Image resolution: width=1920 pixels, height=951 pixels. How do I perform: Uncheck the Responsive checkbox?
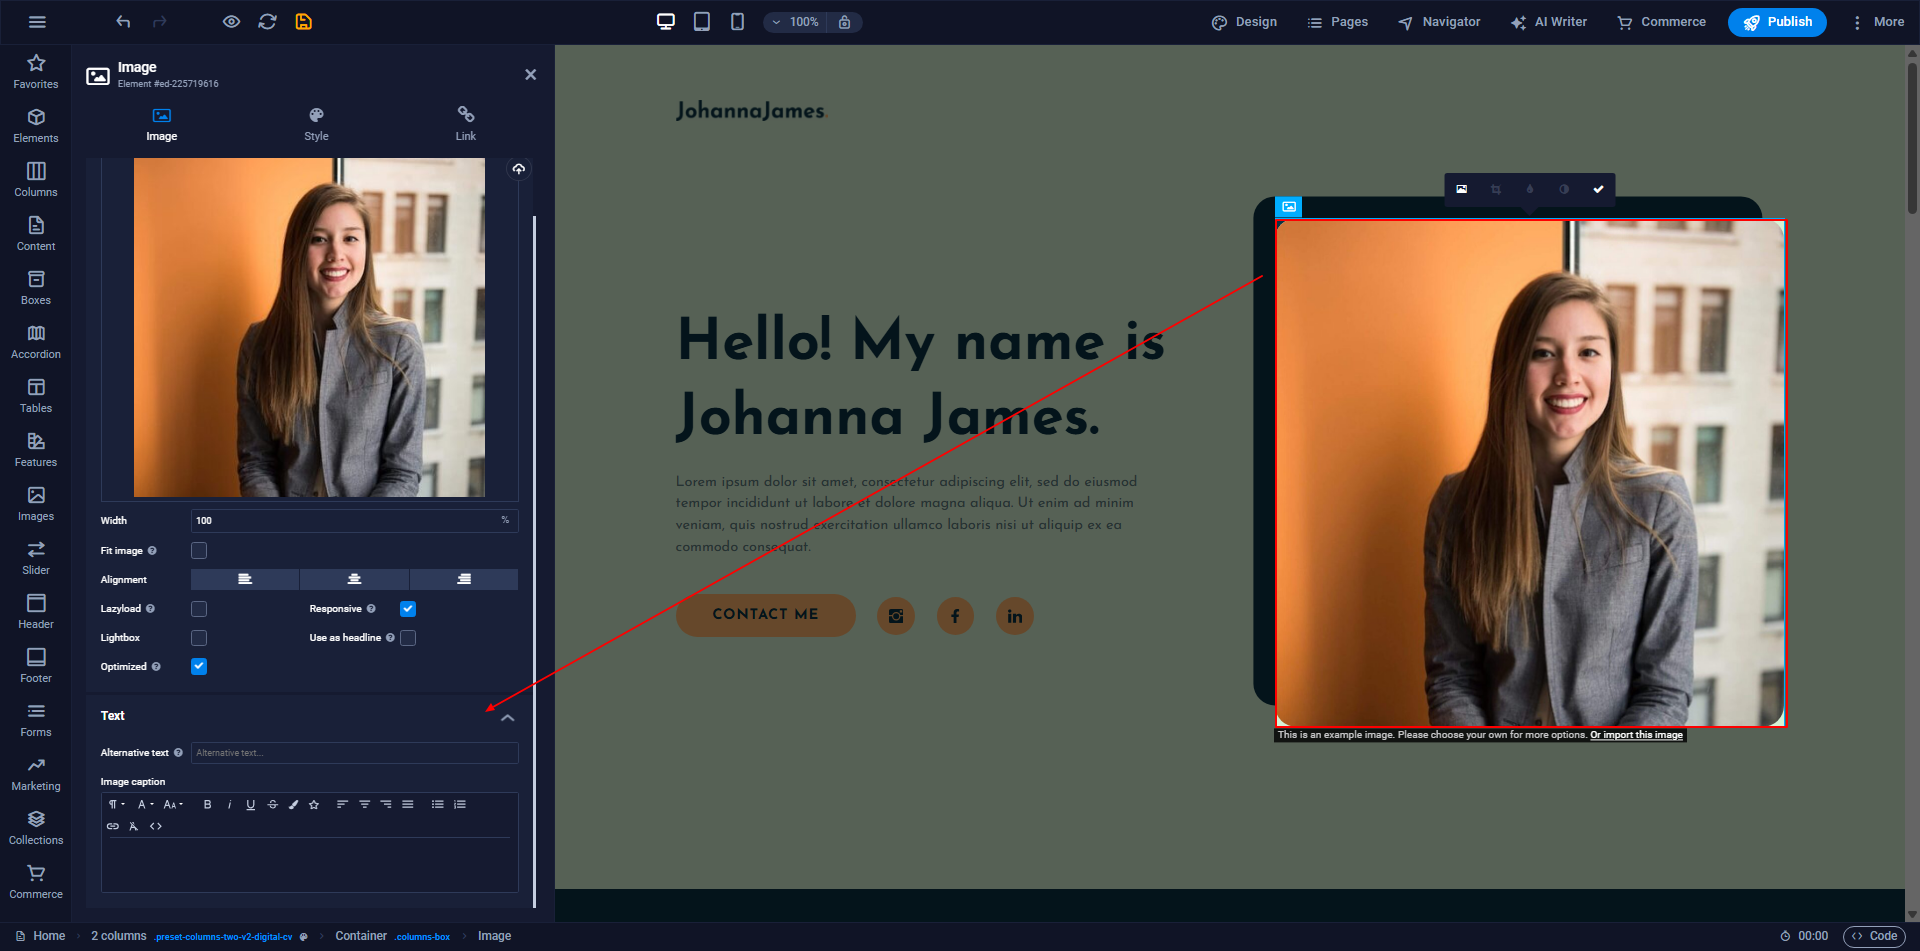(408, 609)
